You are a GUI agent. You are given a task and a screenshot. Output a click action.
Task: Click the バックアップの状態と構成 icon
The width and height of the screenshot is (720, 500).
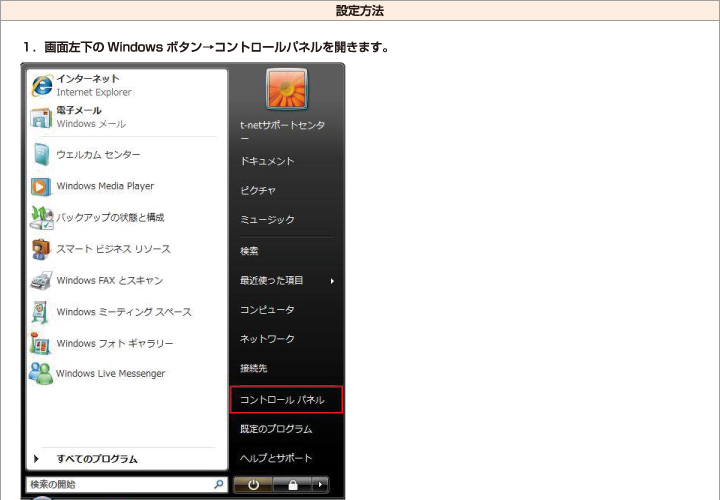(x=42, y=217)
